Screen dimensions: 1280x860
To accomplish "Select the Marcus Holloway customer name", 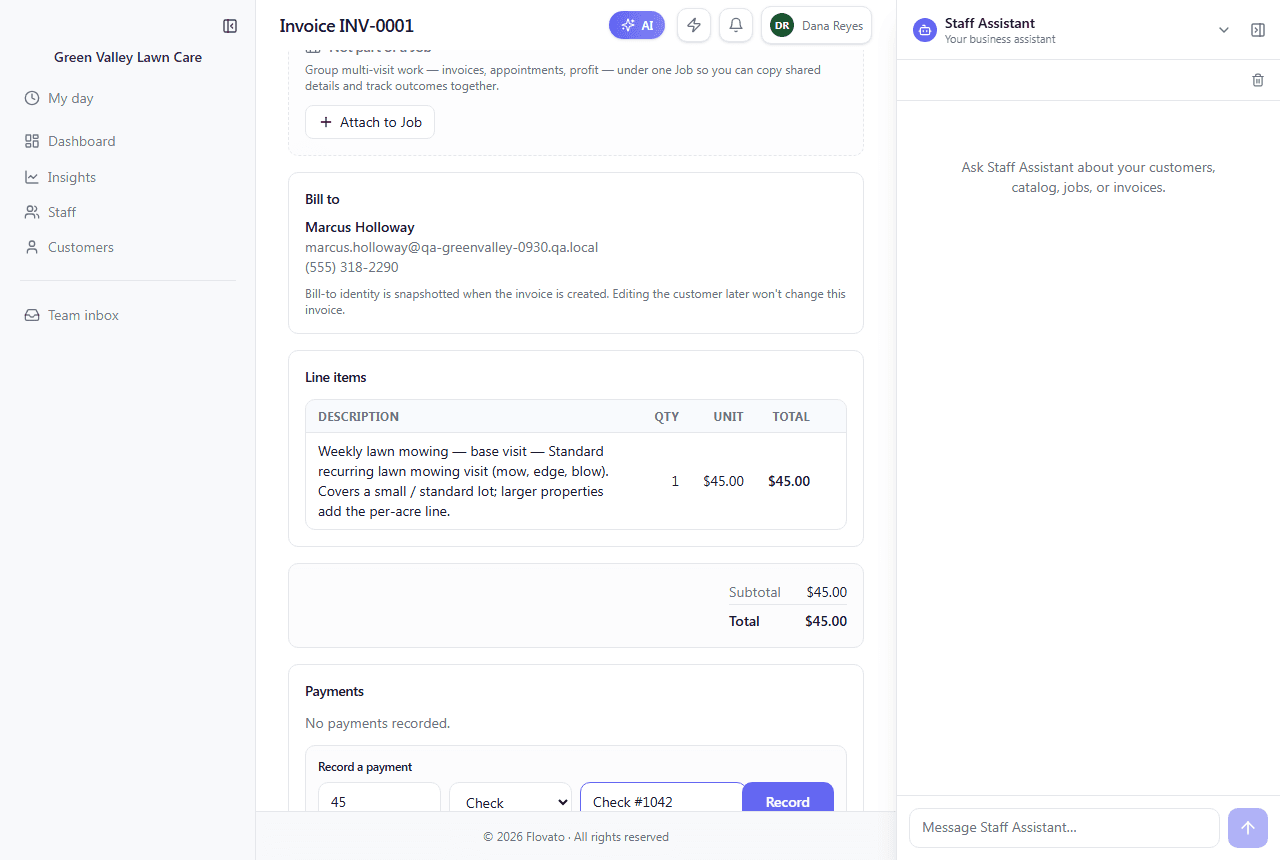I will coord(360,227).
